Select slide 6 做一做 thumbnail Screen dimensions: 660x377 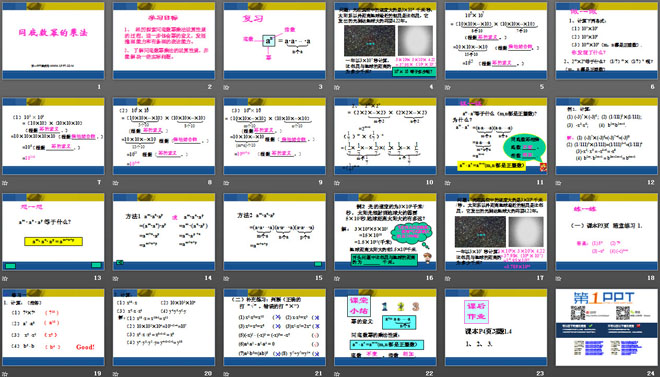pyautogui.click(x=607, y=41)
